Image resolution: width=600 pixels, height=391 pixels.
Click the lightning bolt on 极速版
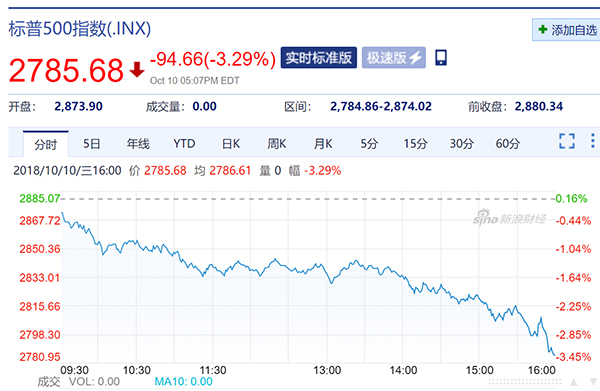click(416, 58)
